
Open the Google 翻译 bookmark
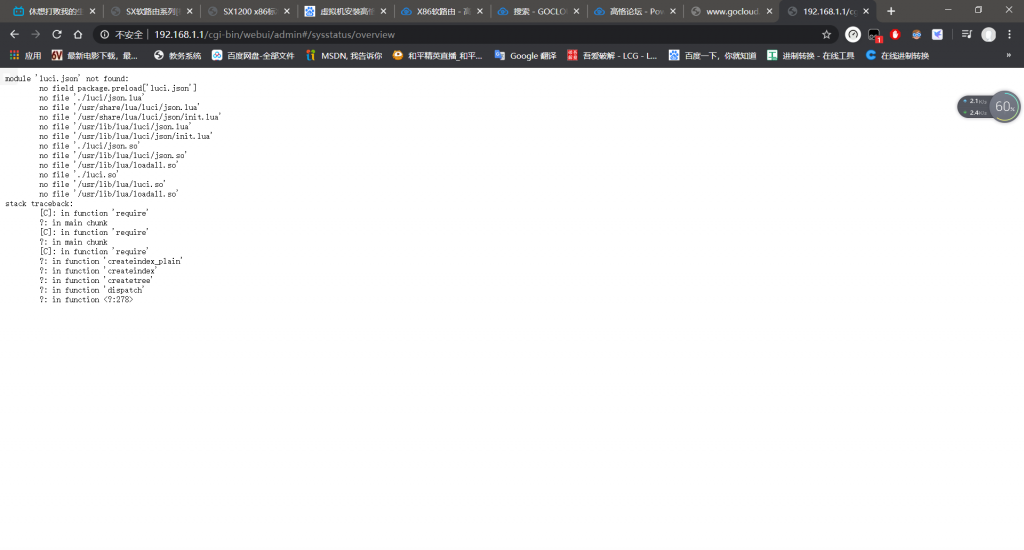[x=526, y=56]
